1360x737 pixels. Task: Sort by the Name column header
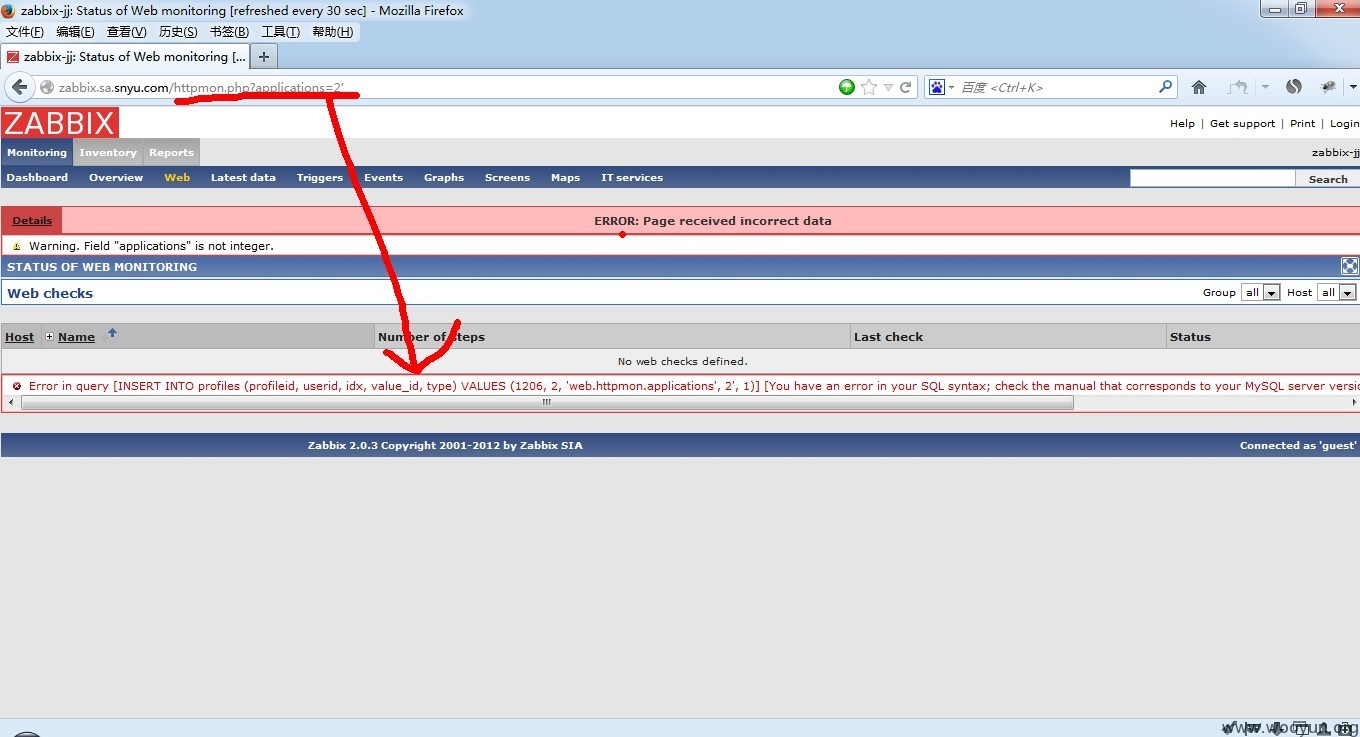click(x=76, y=337)
